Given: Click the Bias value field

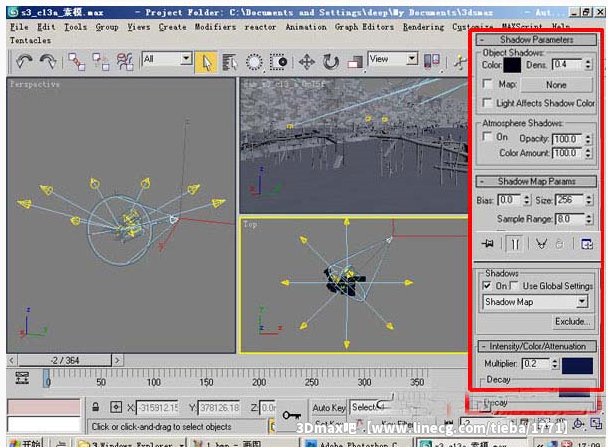Looking at the screenshot, I should click(509, 200).
